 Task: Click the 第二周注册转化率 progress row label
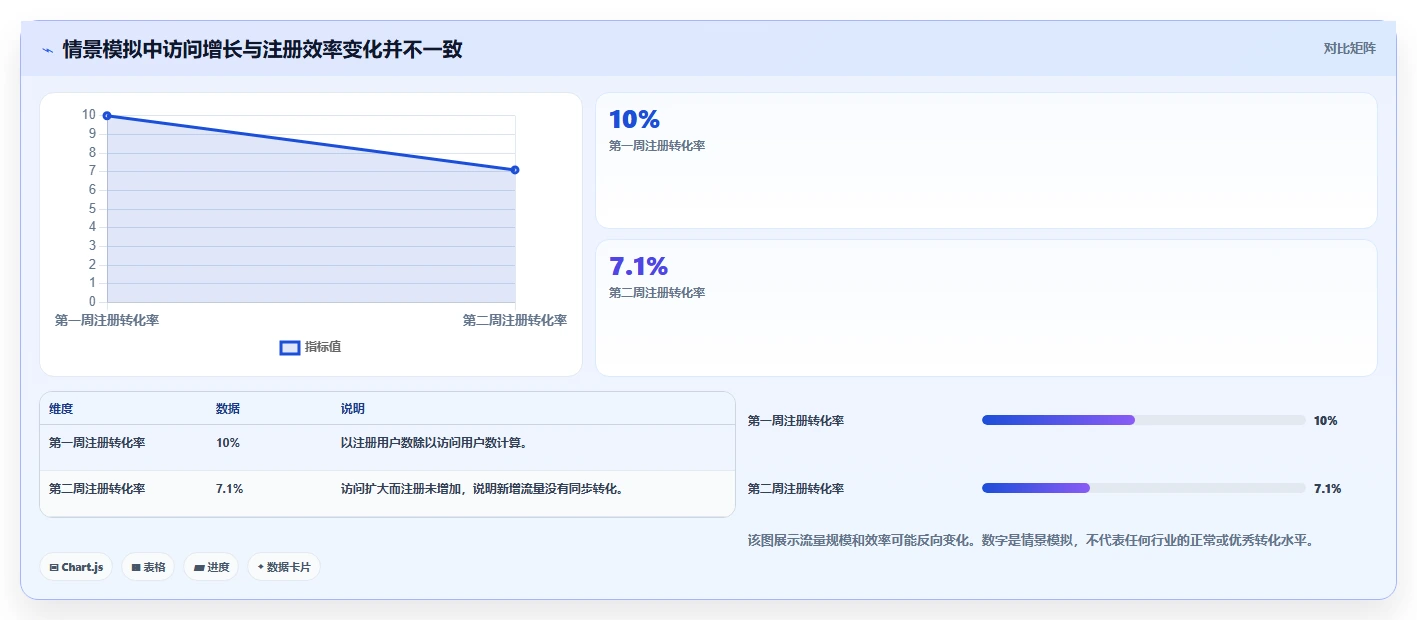point(796,489)
